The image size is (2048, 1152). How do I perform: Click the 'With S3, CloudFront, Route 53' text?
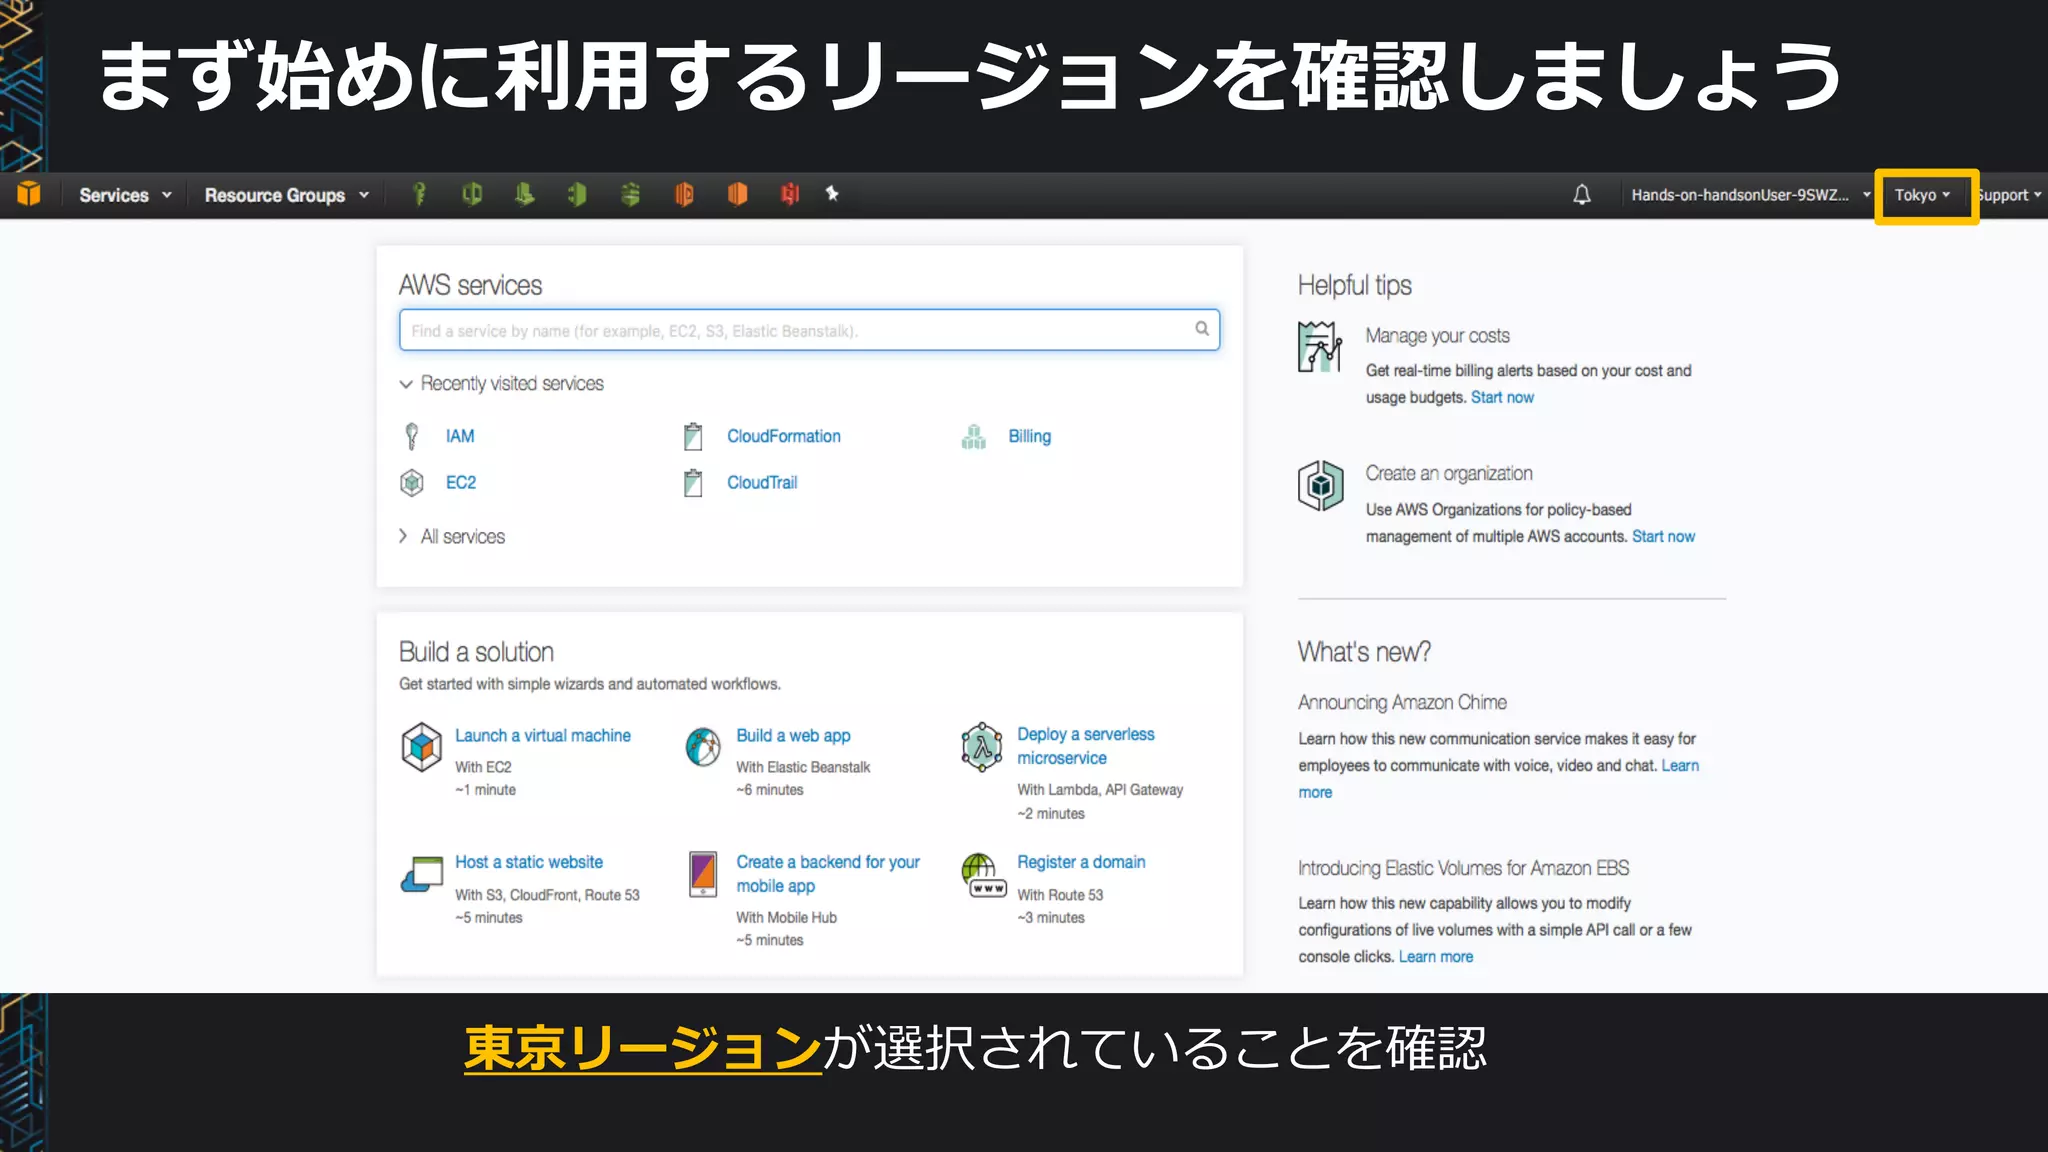pyautogui.click(x=547, y=895)
